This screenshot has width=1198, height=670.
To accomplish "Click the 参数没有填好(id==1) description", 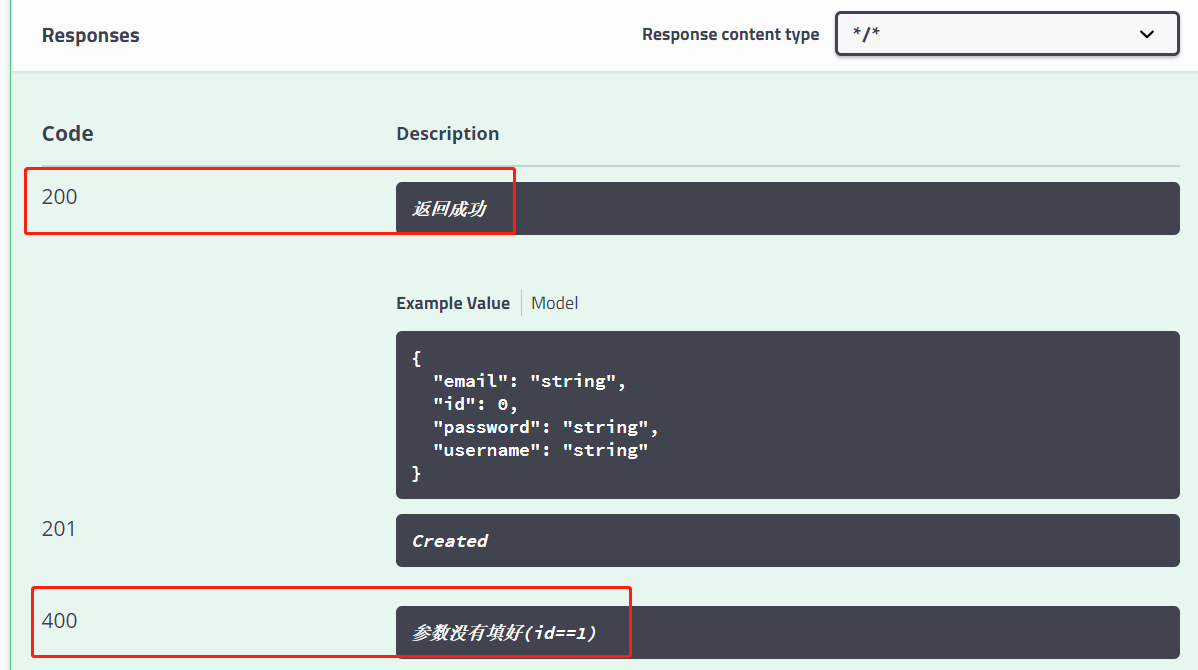I will 788,633.
